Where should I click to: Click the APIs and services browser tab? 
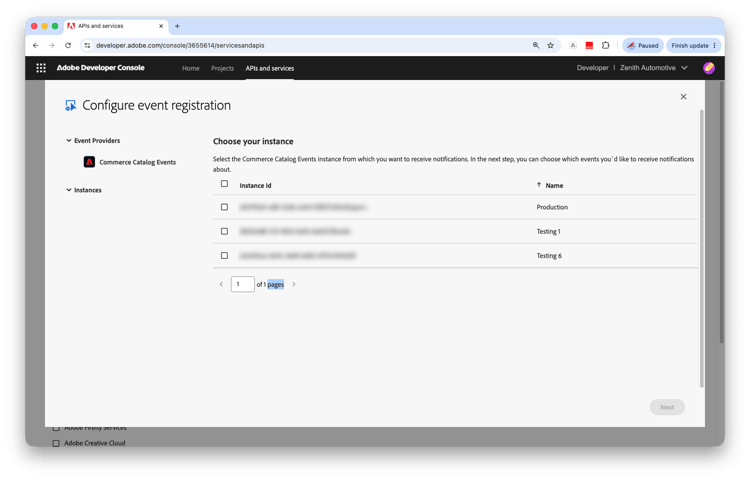(x=116, y=26)
